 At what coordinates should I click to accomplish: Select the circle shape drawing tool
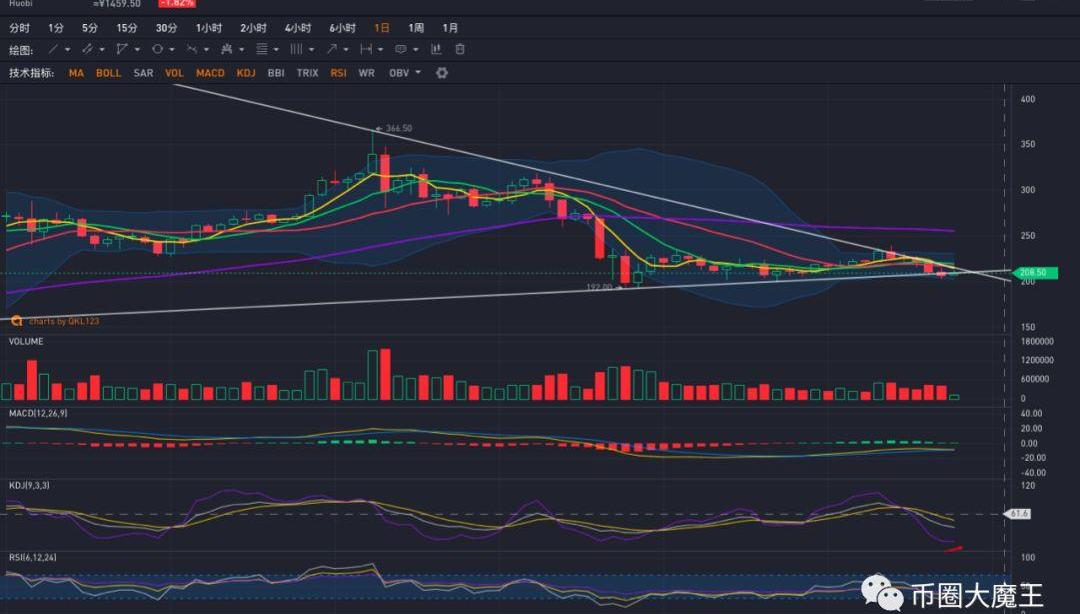point(158,49)
